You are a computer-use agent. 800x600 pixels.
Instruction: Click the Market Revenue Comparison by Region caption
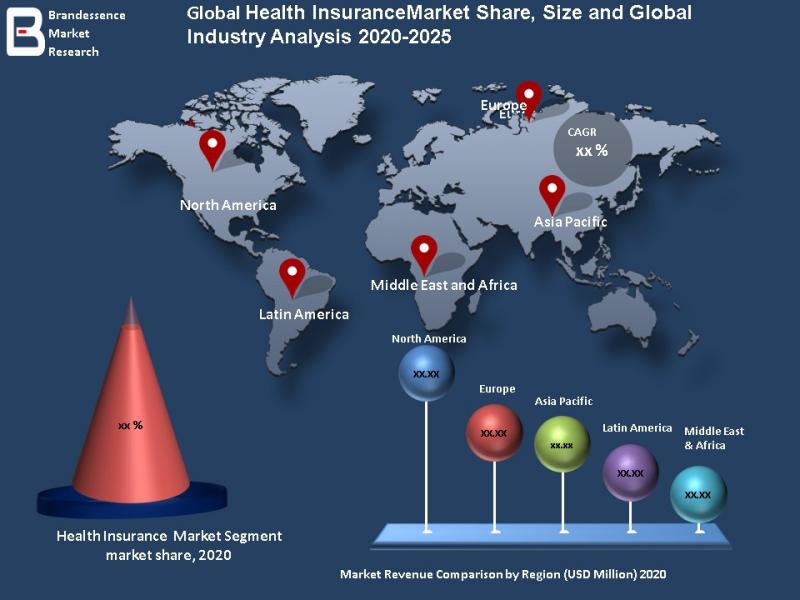(x=503, y=574)
